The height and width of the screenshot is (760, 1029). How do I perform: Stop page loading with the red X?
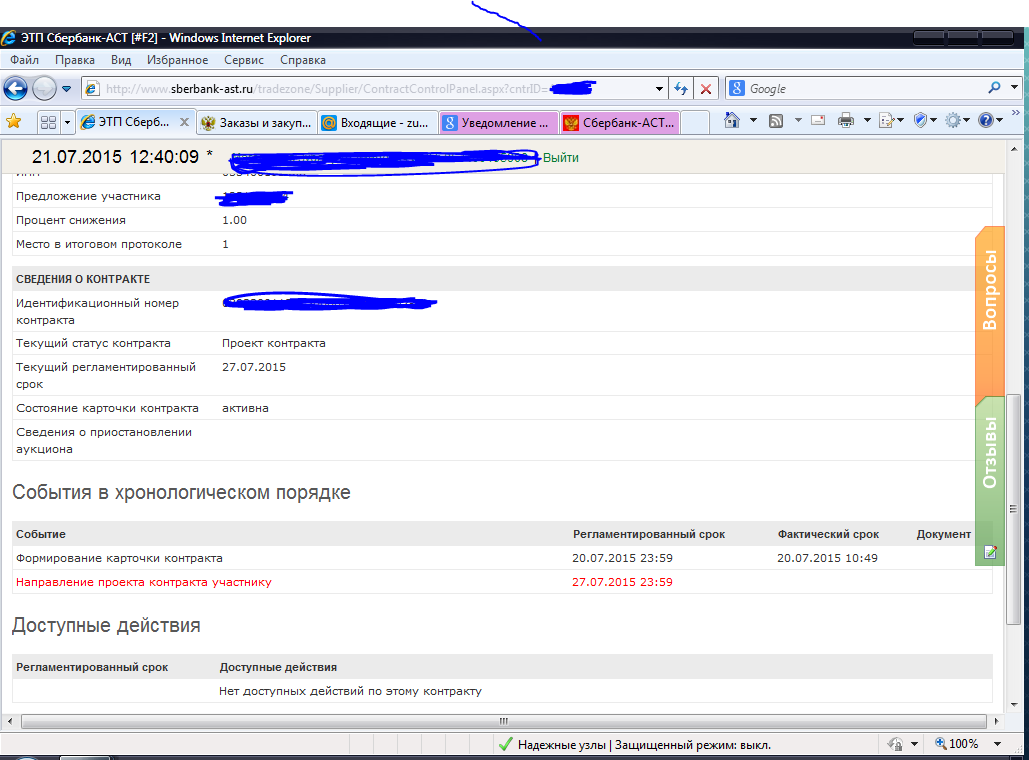coord(706,89)
